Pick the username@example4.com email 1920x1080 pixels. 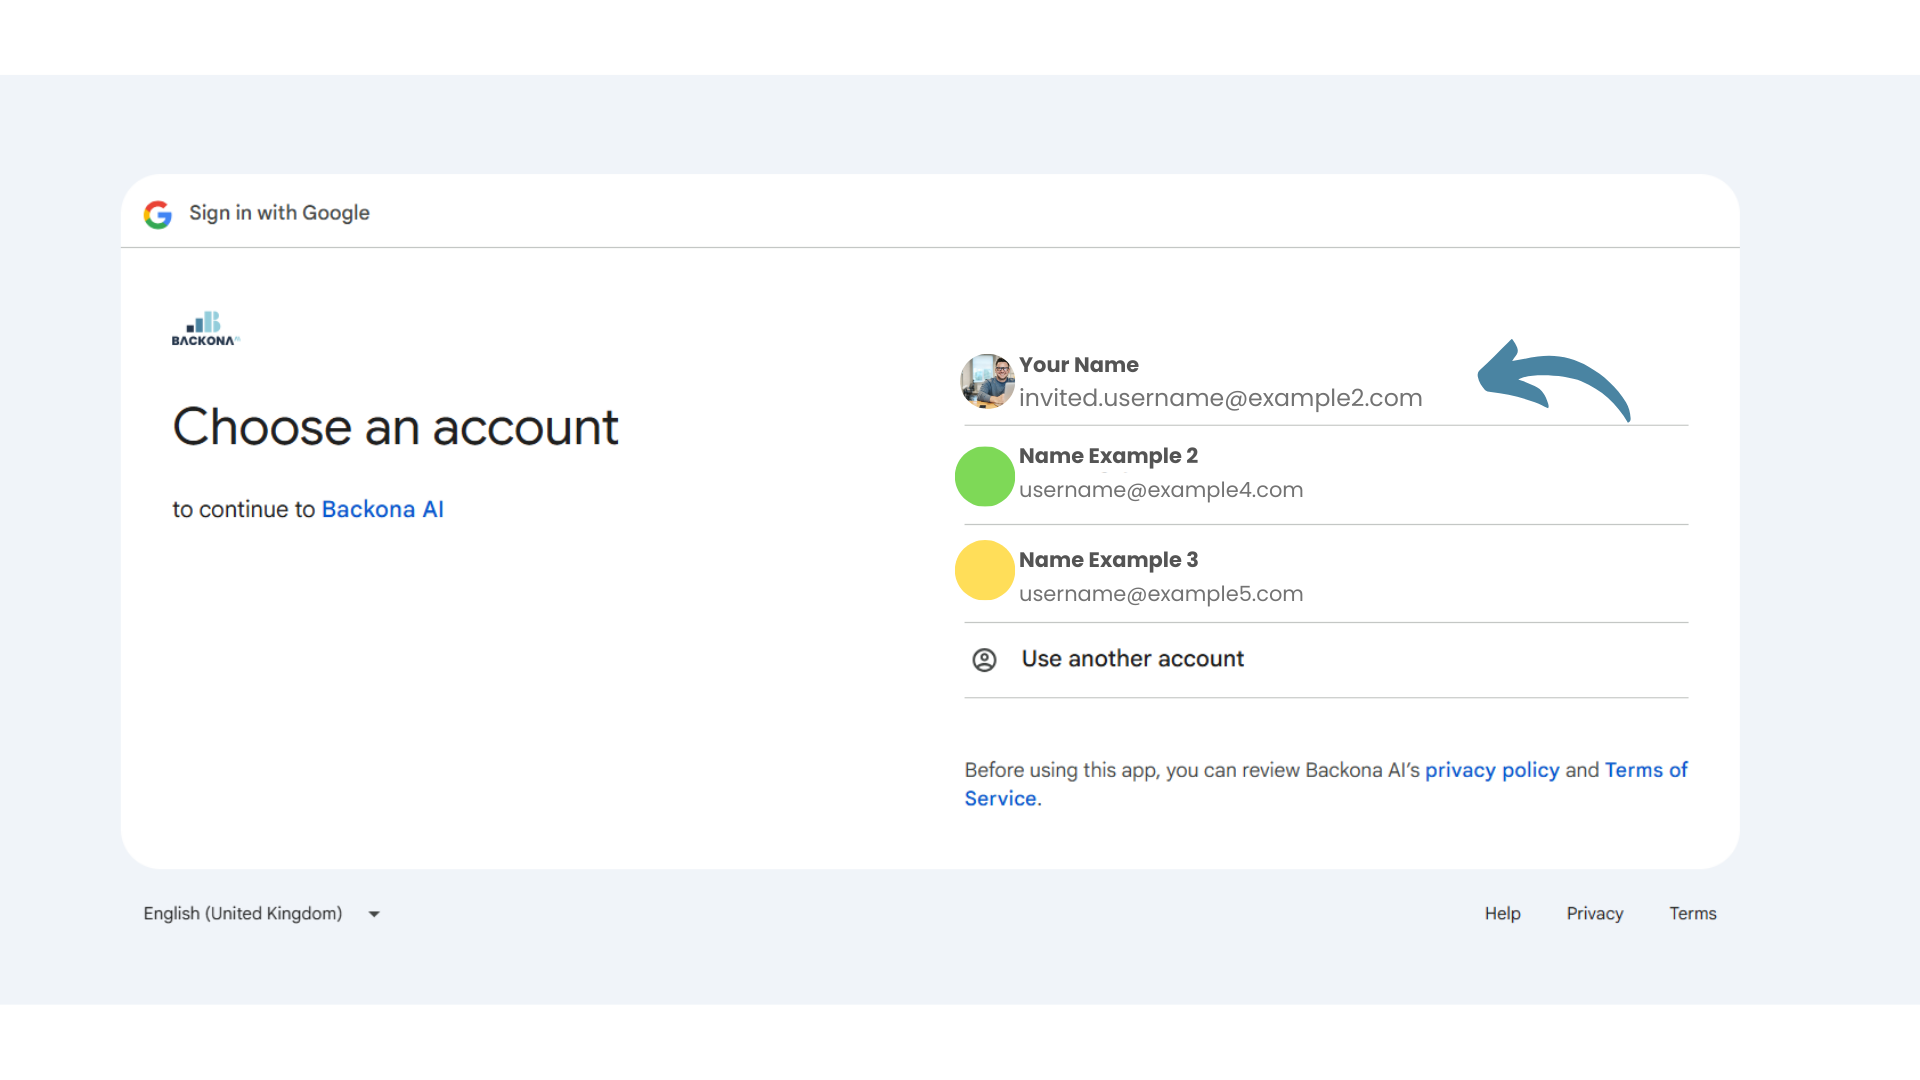point(1161,490)
